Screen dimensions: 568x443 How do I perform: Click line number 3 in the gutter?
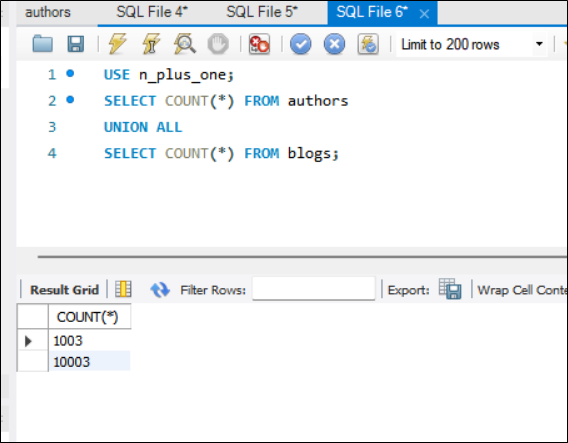pos(52,127)
